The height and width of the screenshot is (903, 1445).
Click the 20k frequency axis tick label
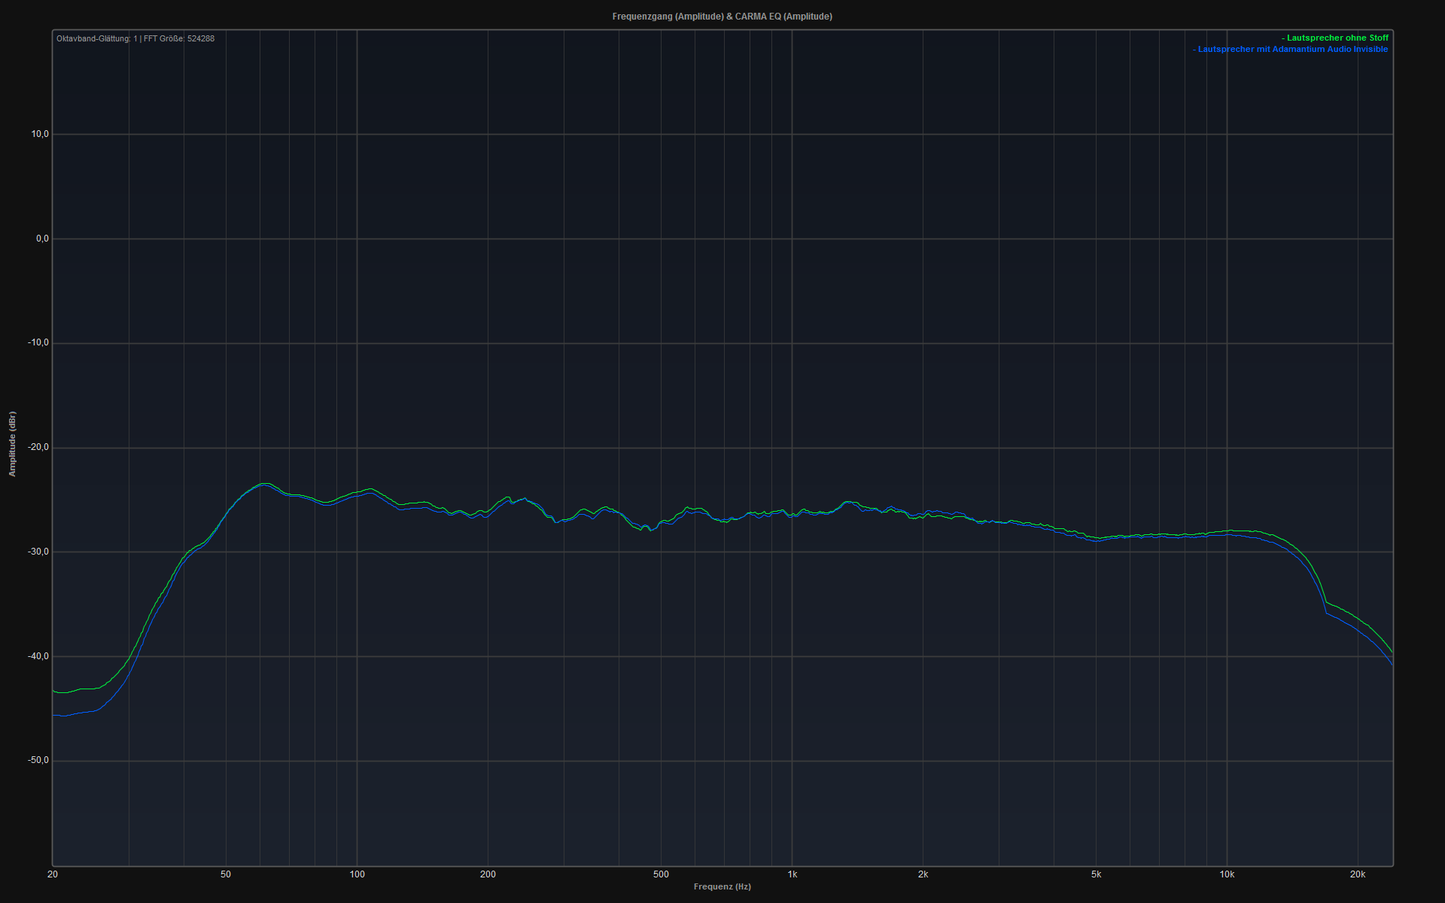pos(1357,874)
